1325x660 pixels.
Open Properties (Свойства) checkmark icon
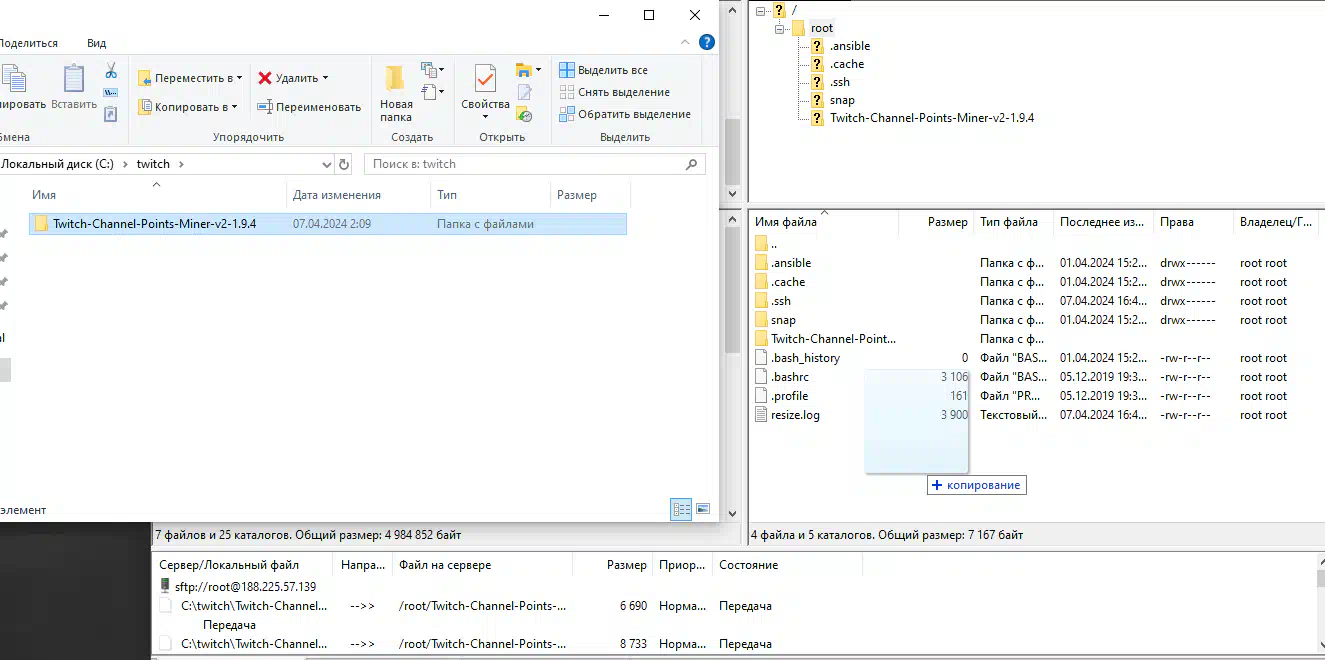(485, 80)
